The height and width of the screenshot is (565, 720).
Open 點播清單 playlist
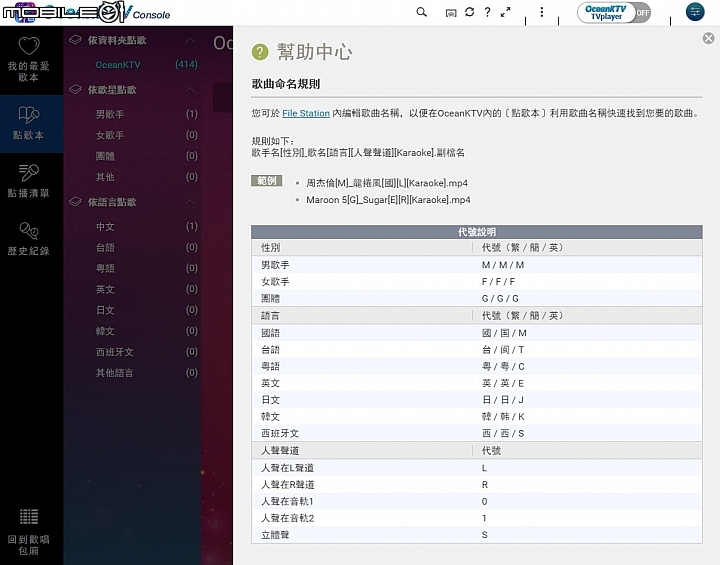pos(28,181)
